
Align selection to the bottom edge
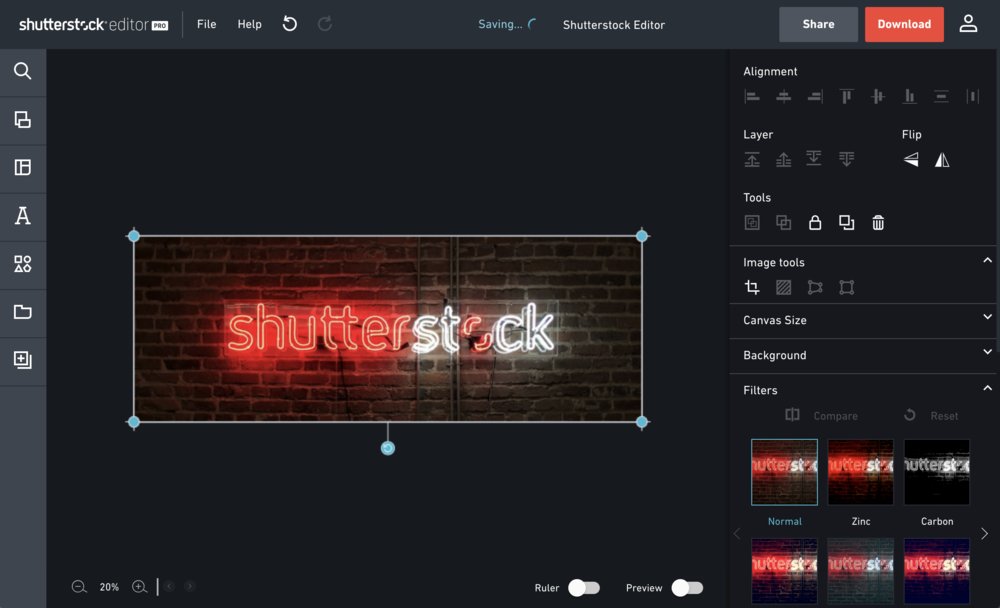coord(909,96)
